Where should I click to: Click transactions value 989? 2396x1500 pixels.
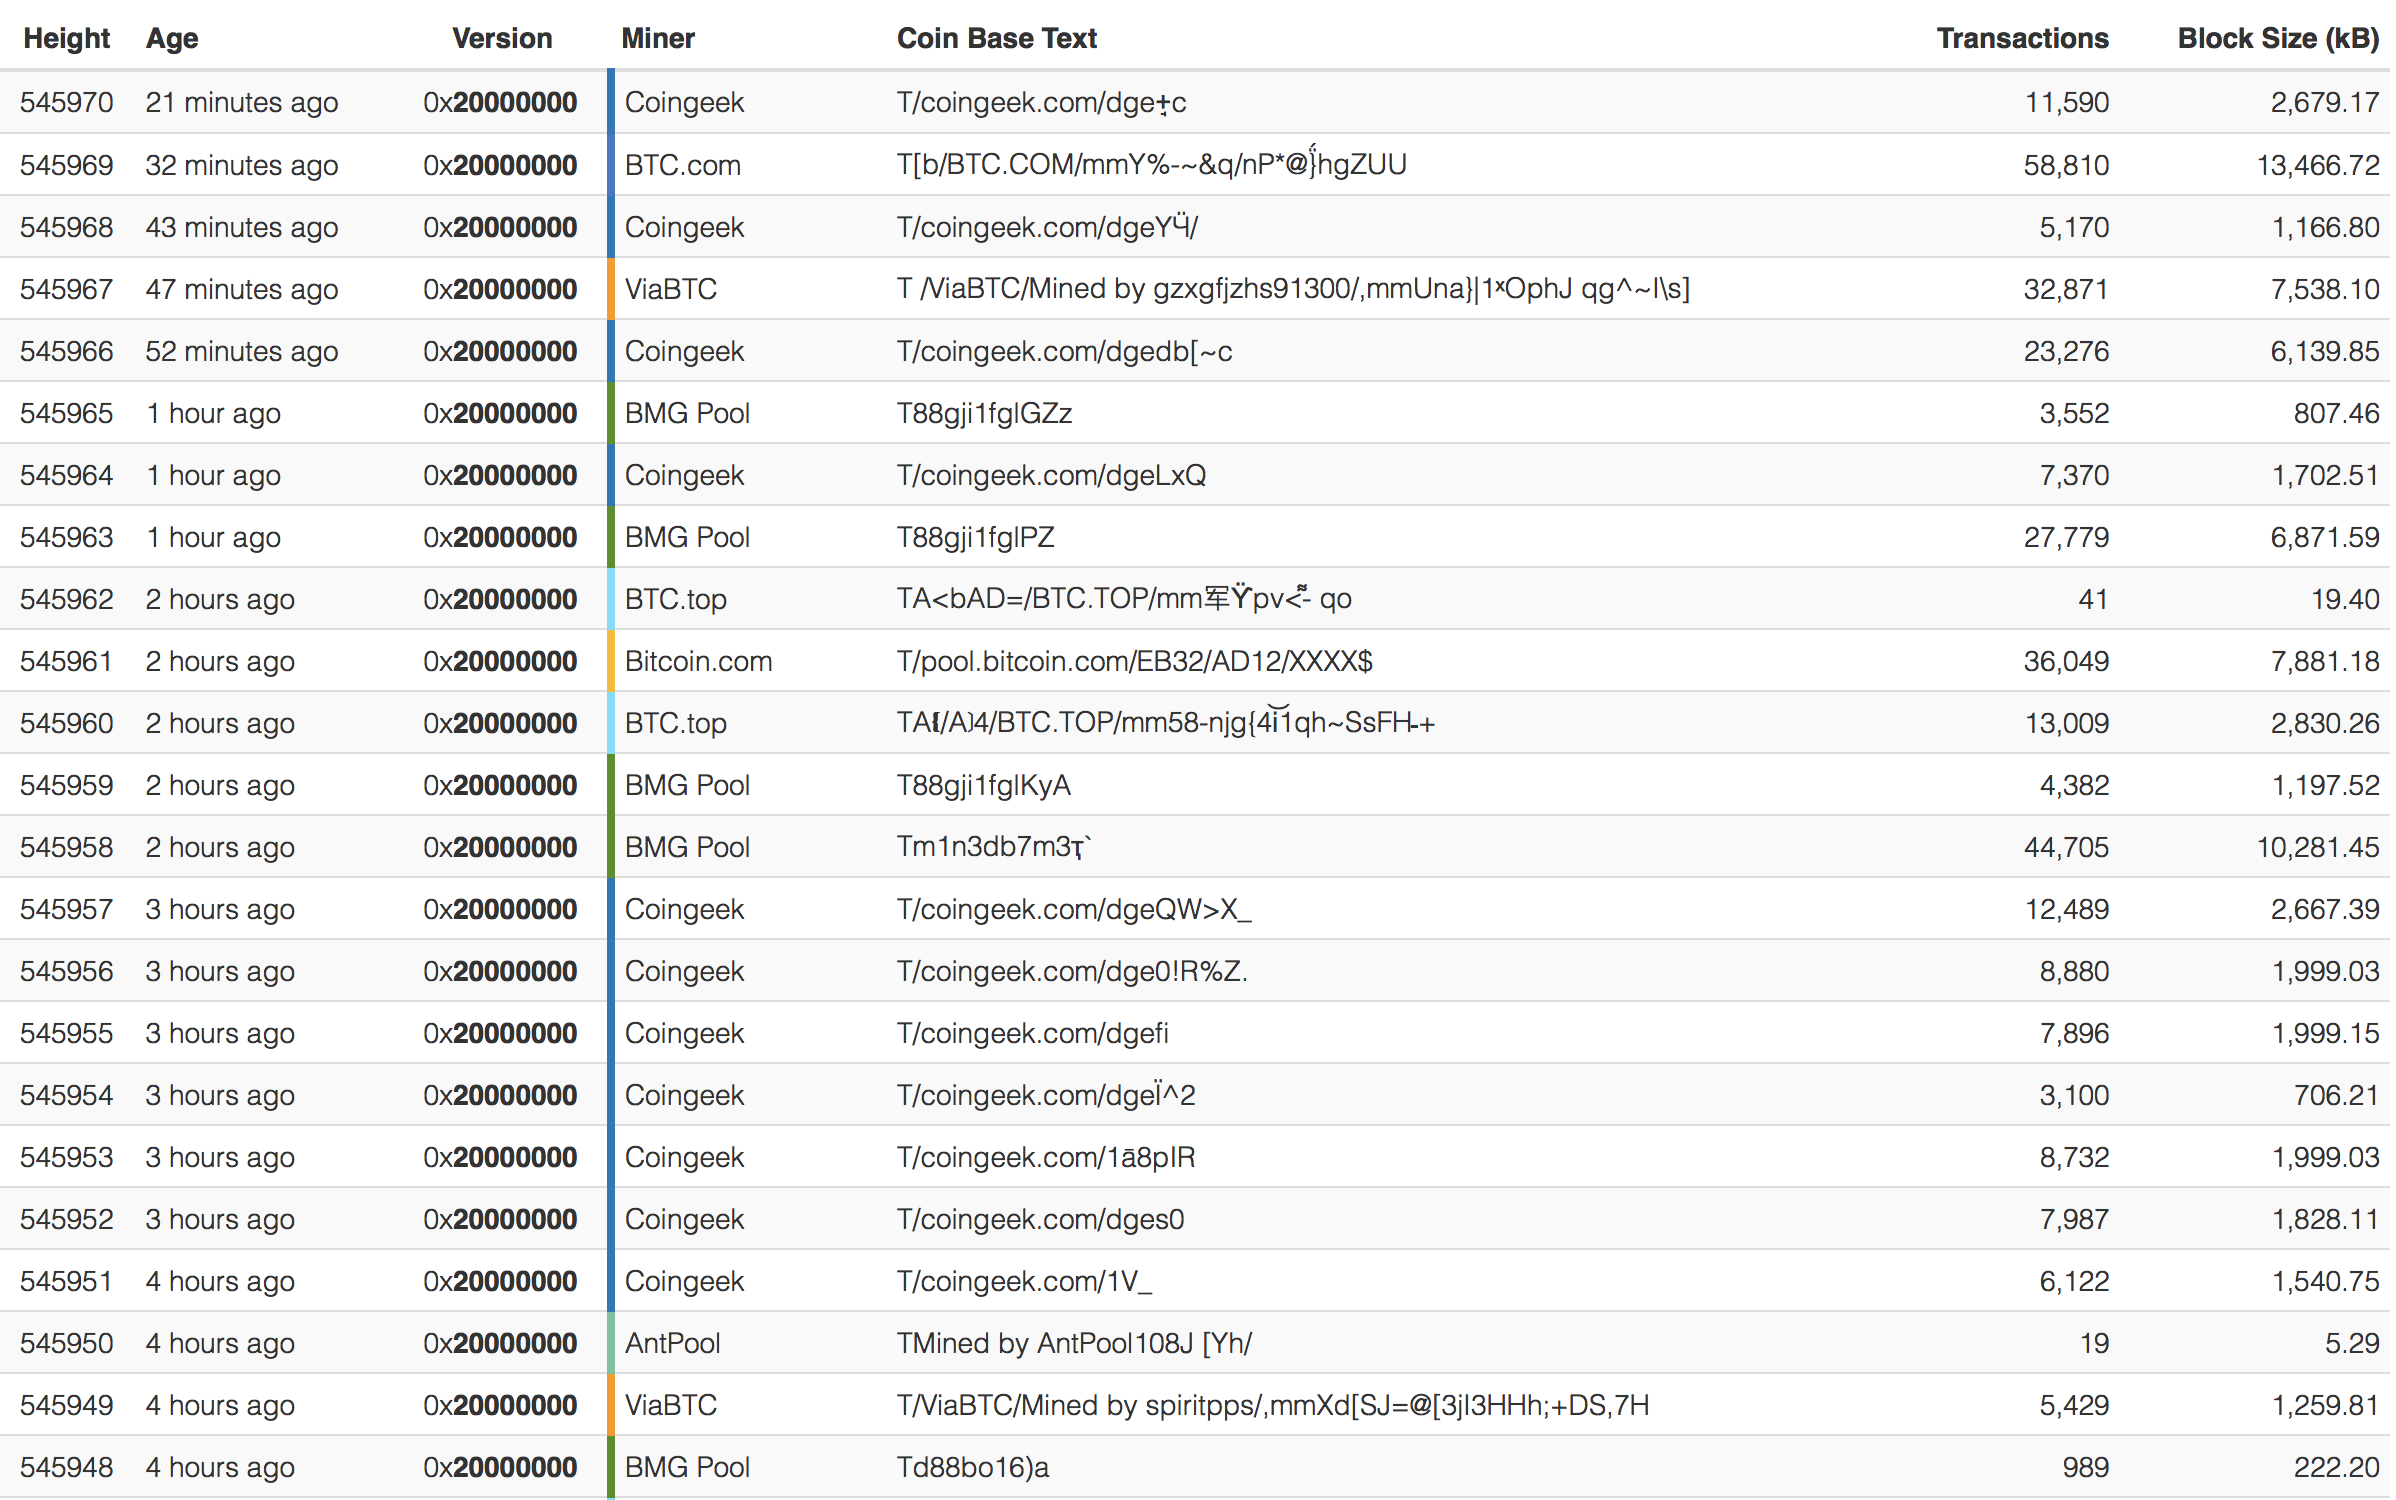tap(2086, 1467)
